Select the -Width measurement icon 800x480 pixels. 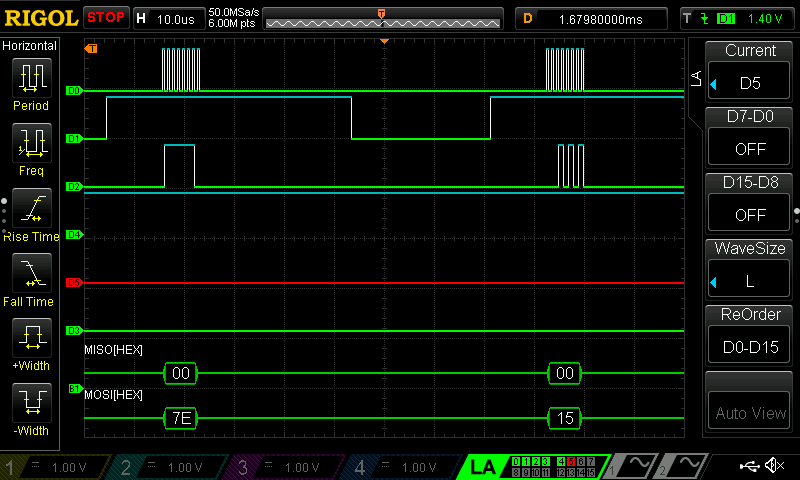click(30, 403)
